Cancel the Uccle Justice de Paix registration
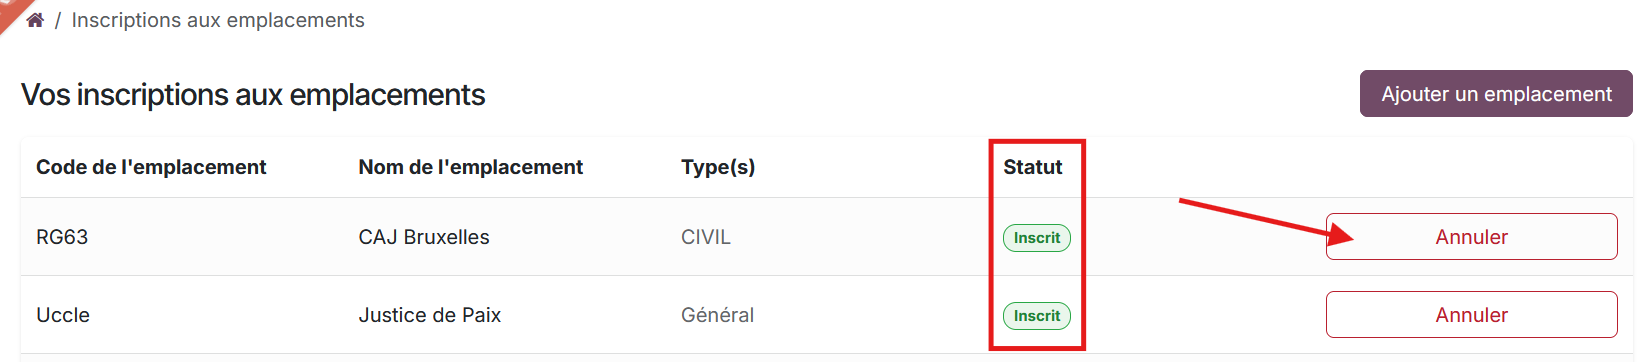Screen dimensions: 1648x362 tap(1471, 315)
